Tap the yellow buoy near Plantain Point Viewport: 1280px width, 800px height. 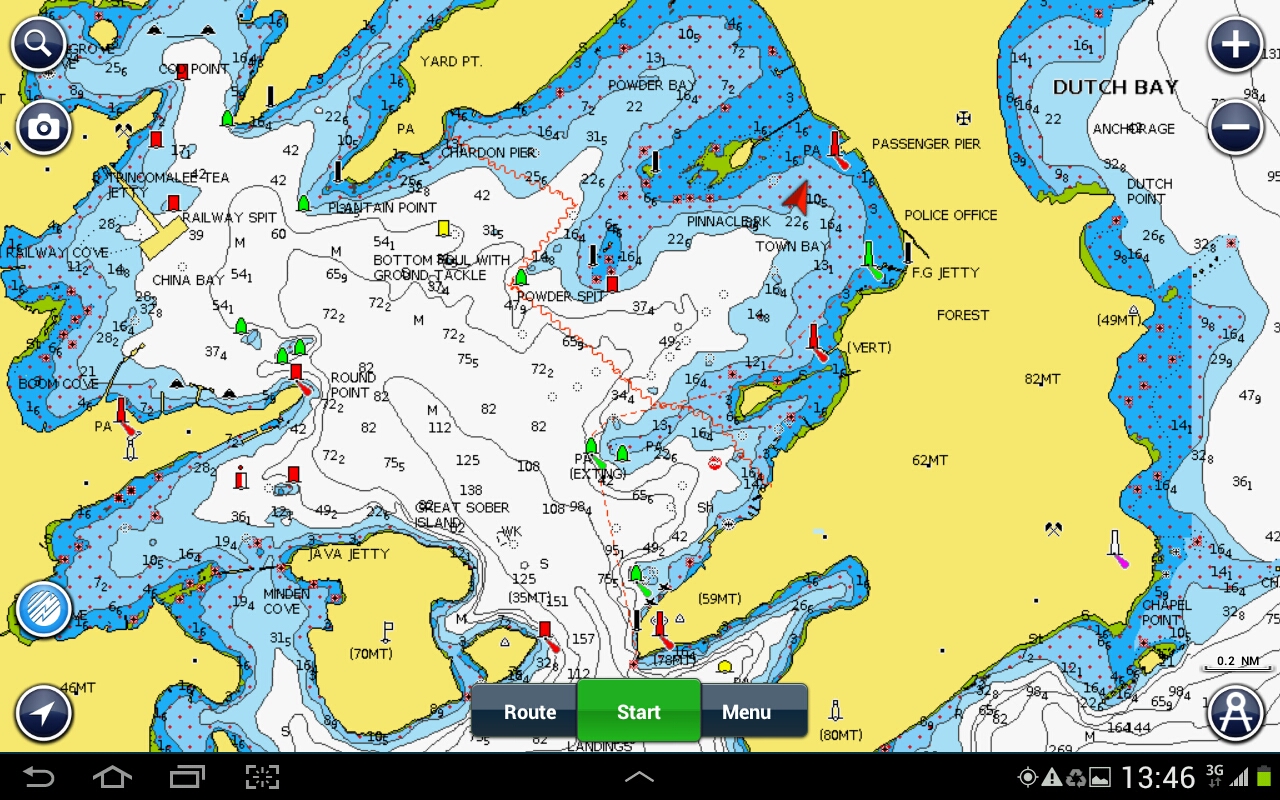tap(443, 229)
